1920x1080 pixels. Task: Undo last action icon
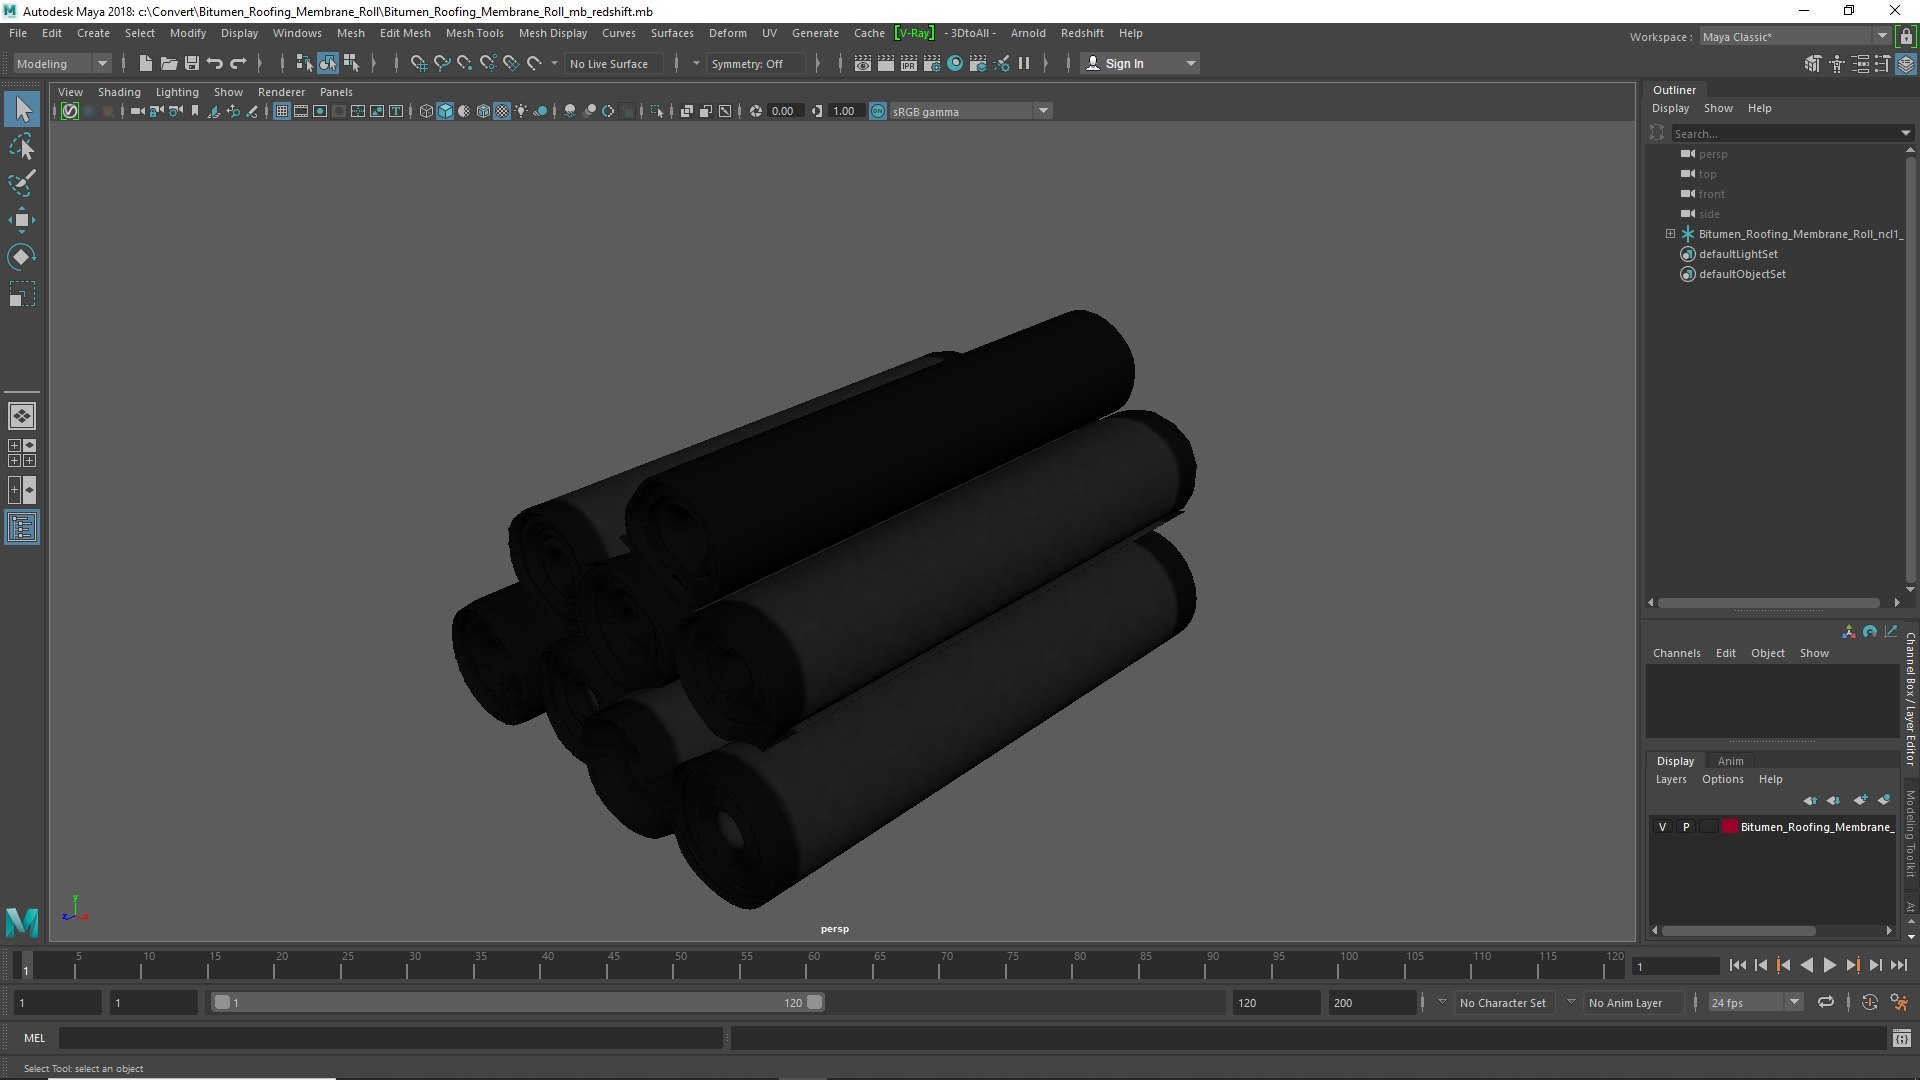pos(214,63)
